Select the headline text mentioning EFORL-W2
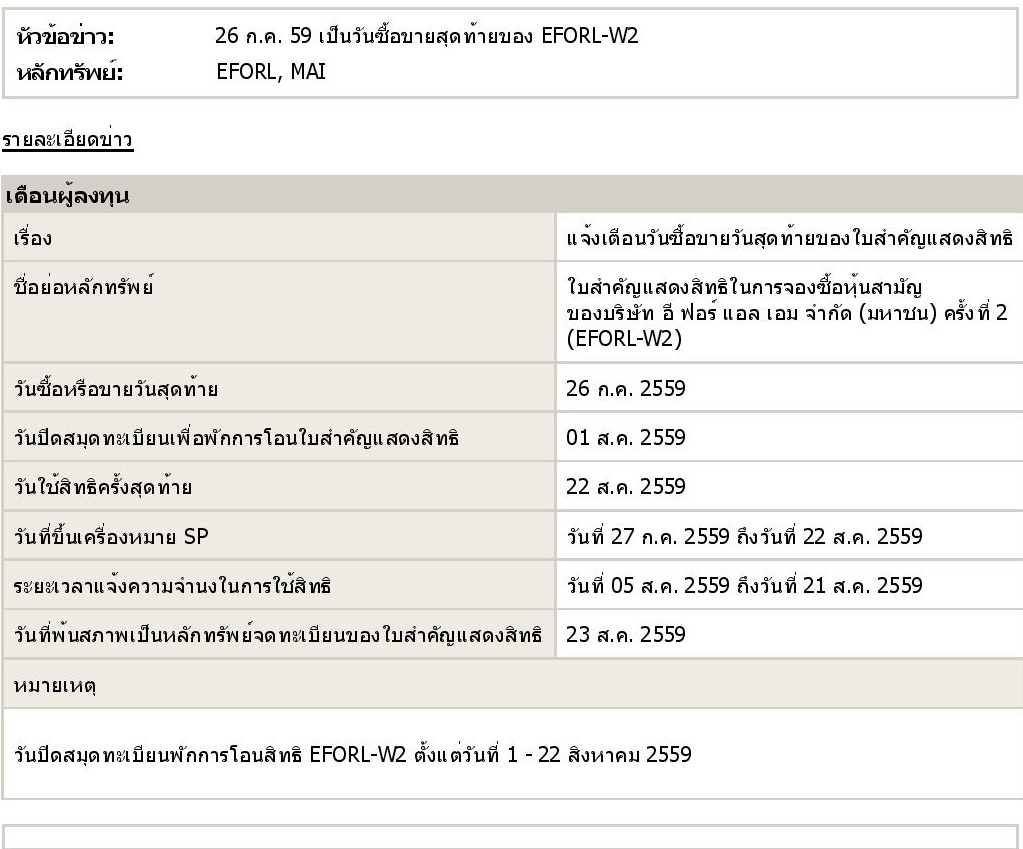The height and width of the screenshot is (849, 1023). (427, 36)
